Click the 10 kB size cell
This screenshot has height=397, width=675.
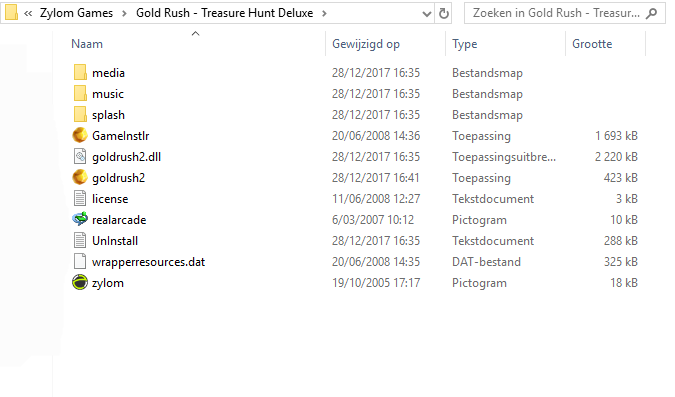(624, 220)
